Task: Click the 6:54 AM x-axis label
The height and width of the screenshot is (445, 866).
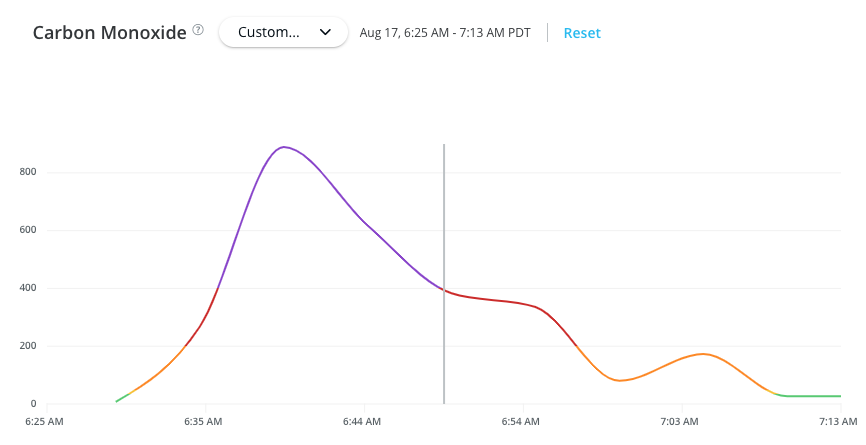Action: click(520, 422)
